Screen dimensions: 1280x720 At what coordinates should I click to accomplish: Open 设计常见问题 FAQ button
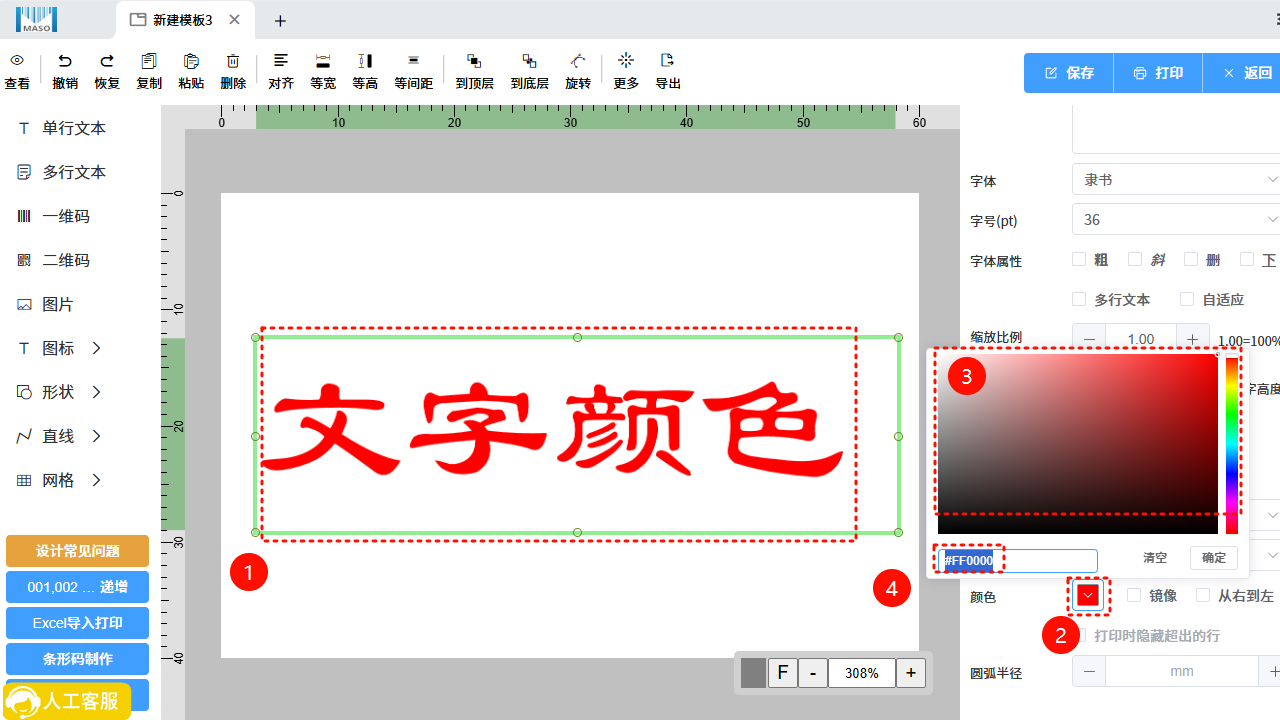tap(77, 551)
